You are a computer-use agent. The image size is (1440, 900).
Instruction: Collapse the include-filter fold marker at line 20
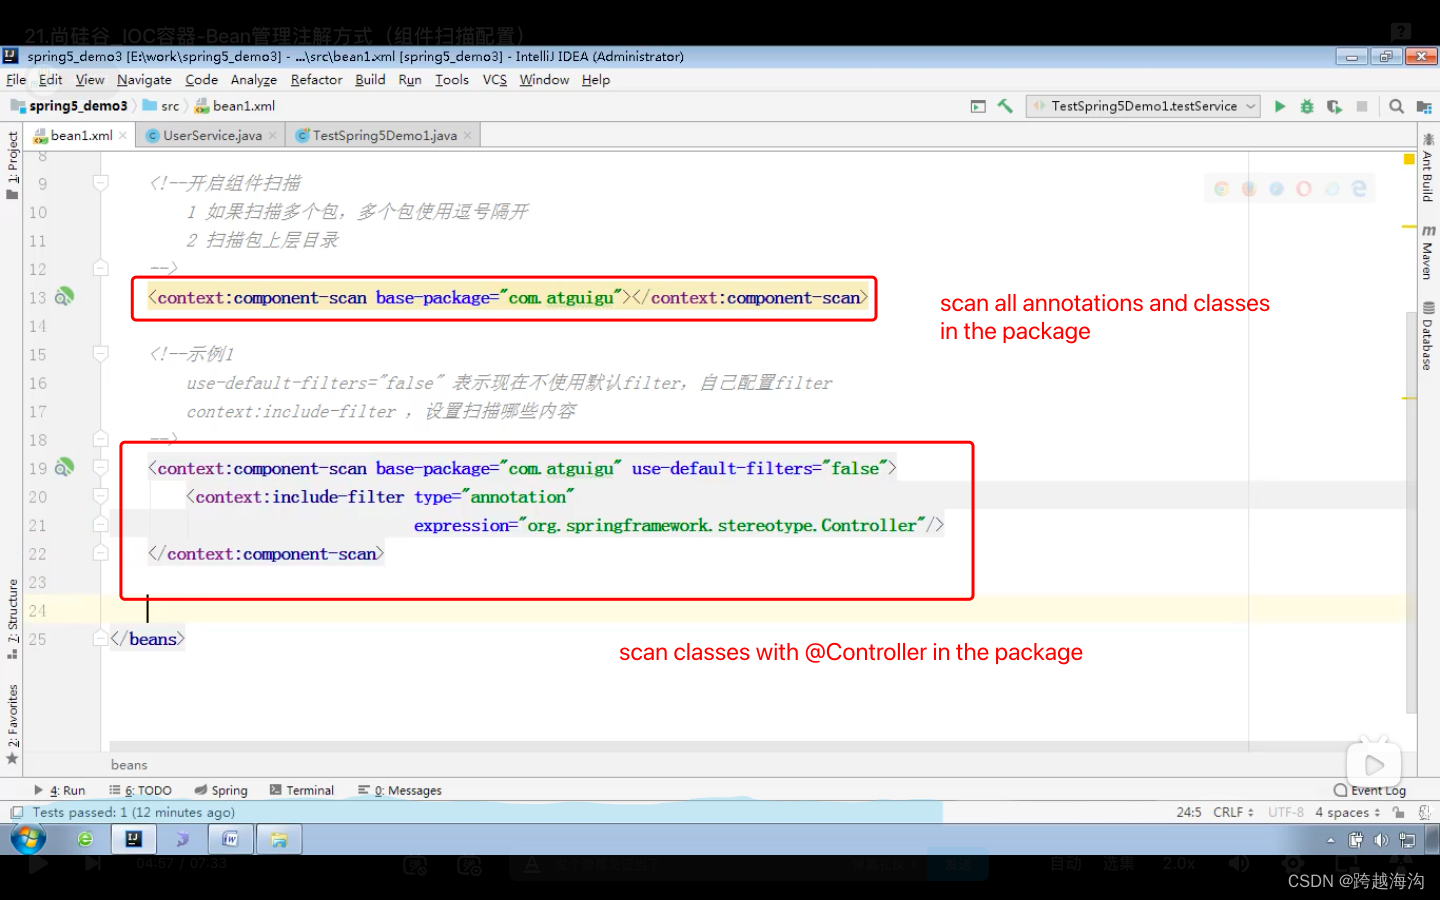(100, 496)
